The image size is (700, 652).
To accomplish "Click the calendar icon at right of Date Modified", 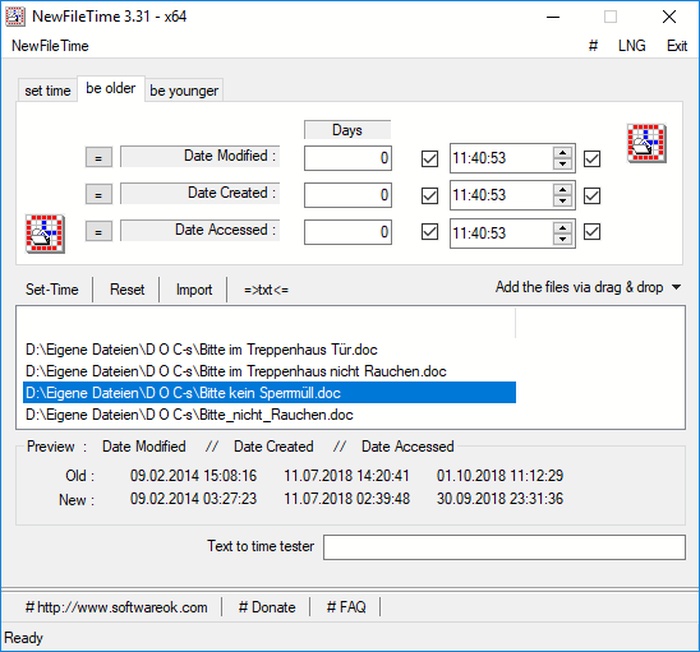I will [x=644, y=144].
